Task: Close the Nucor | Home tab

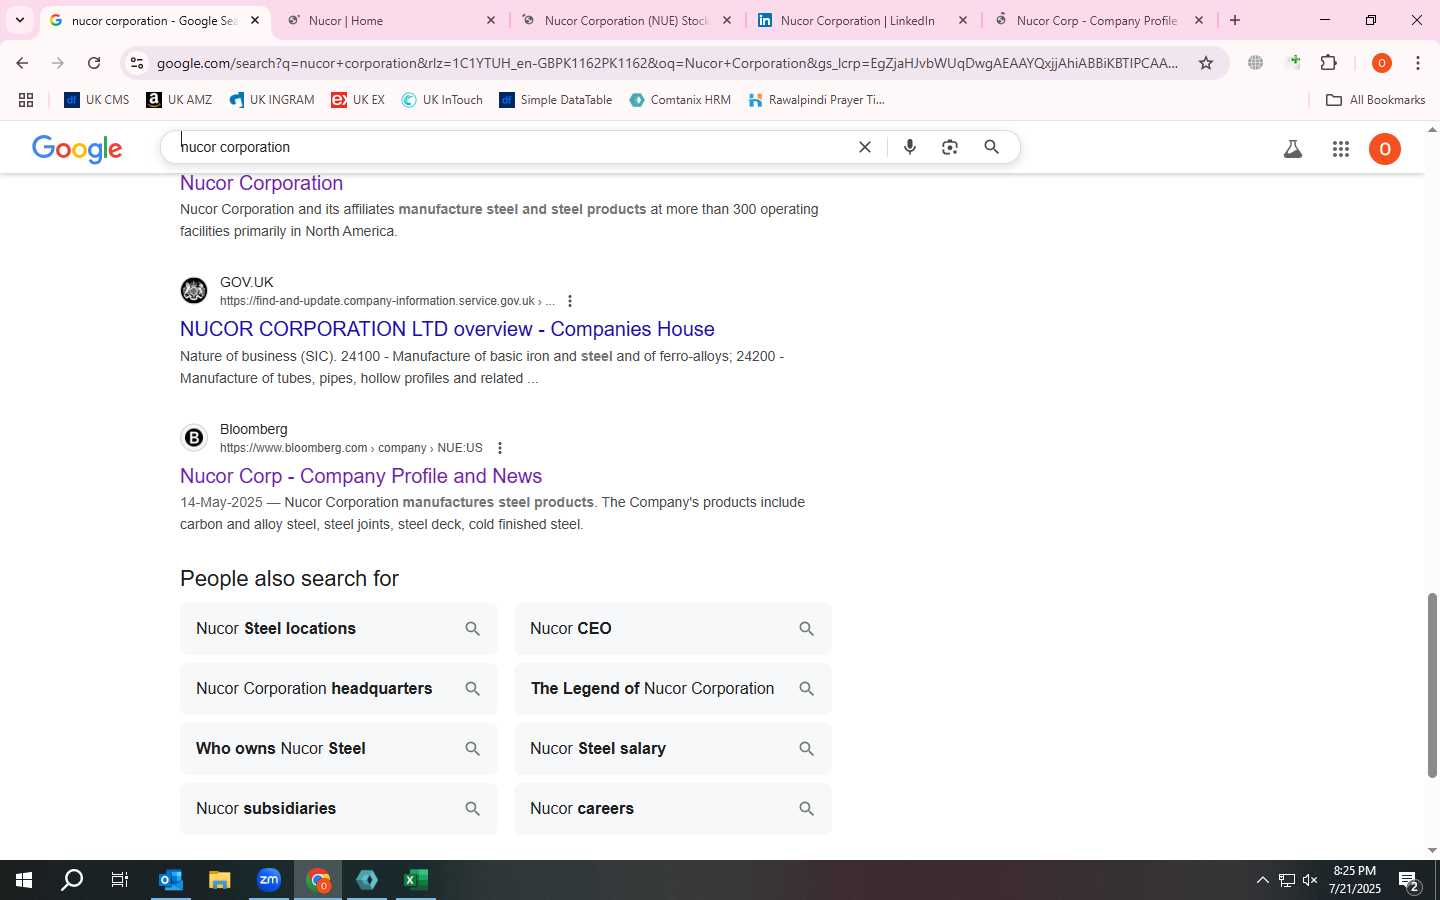Action: [x=491, y=20]
